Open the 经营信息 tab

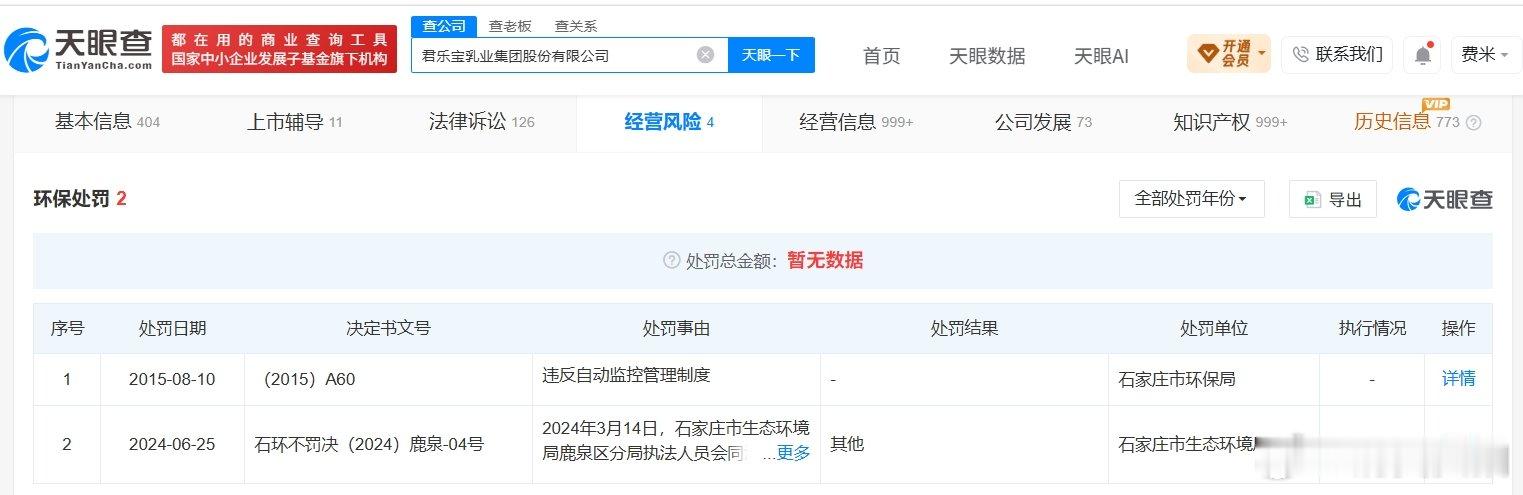click(x=856, y=122)
